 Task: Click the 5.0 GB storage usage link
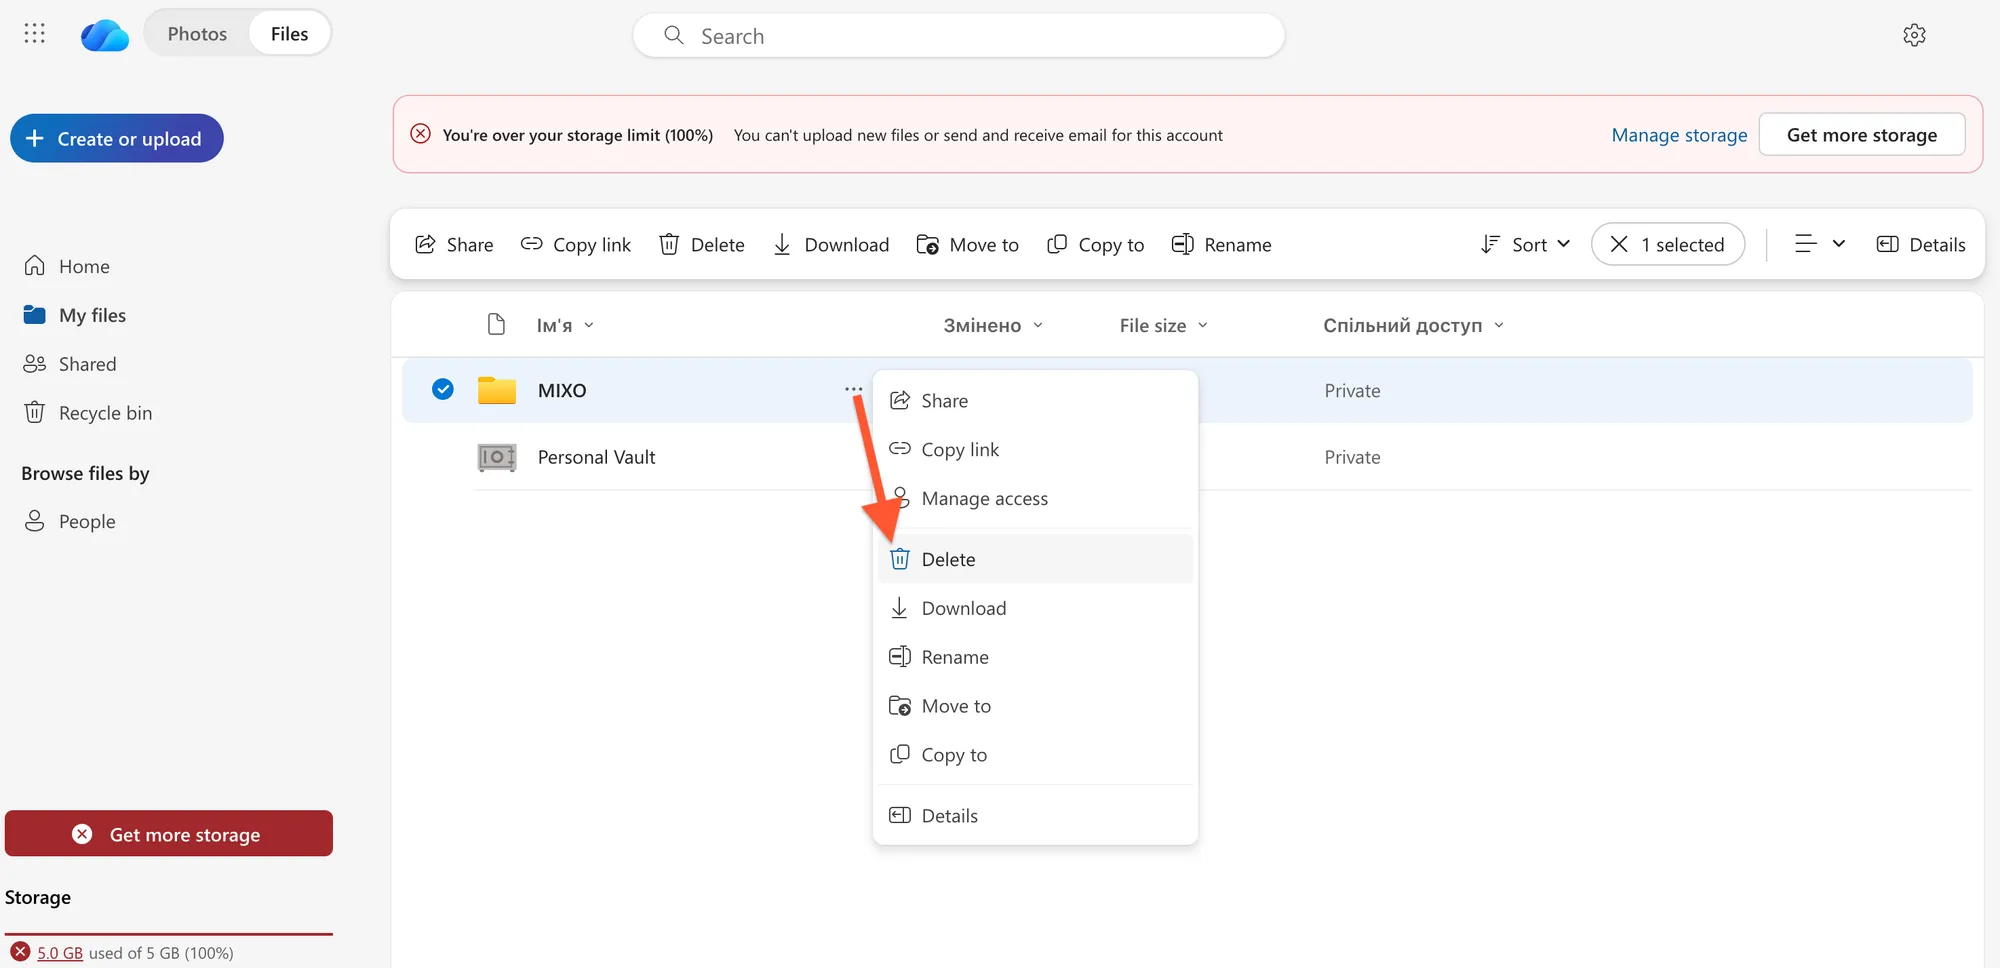[x=60, y=953]
